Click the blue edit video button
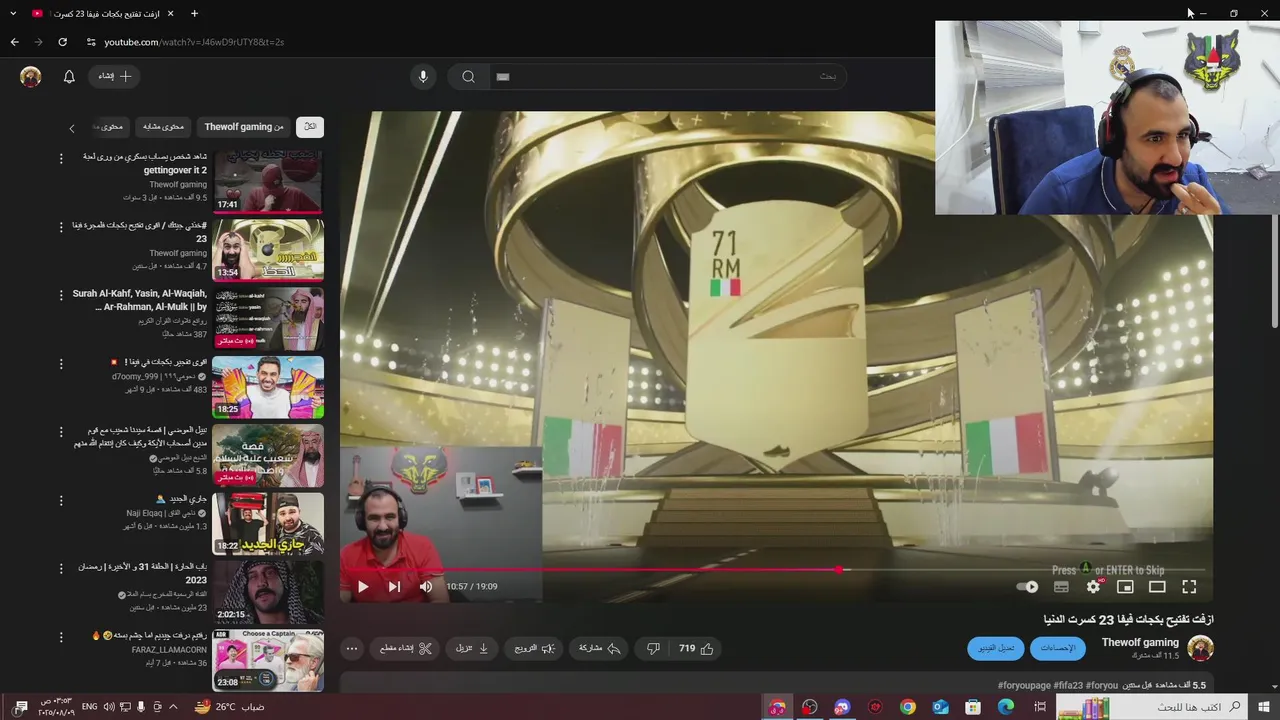 tap(996, 648)
